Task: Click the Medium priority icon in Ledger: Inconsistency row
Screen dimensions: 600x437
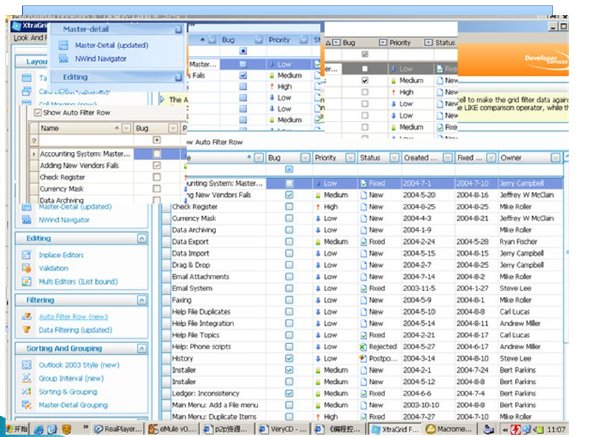Action: coord(318,393)
